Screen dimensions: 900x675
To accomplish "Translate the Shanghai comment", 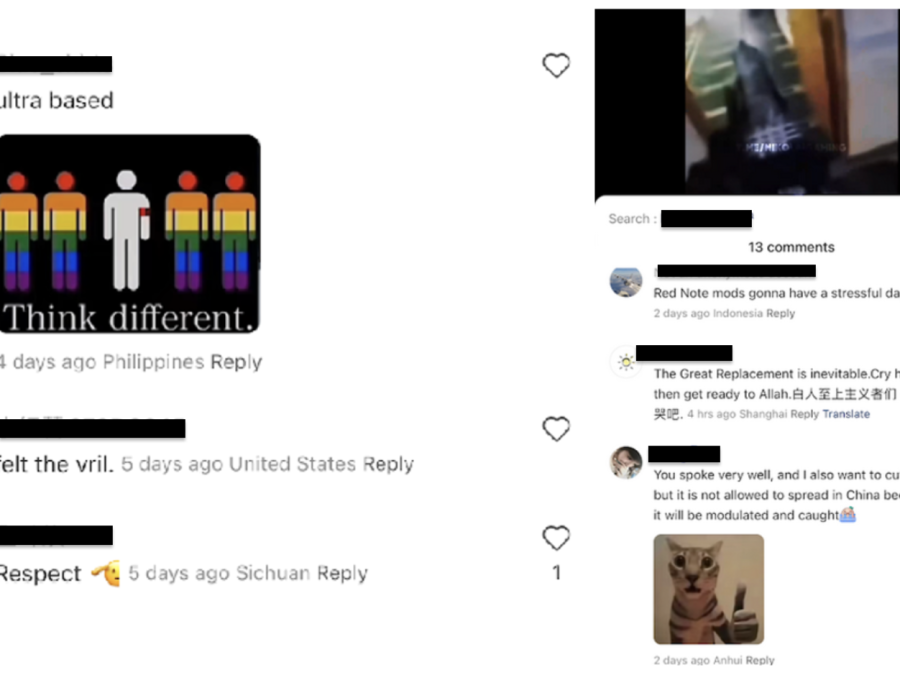I will (846, 414).
